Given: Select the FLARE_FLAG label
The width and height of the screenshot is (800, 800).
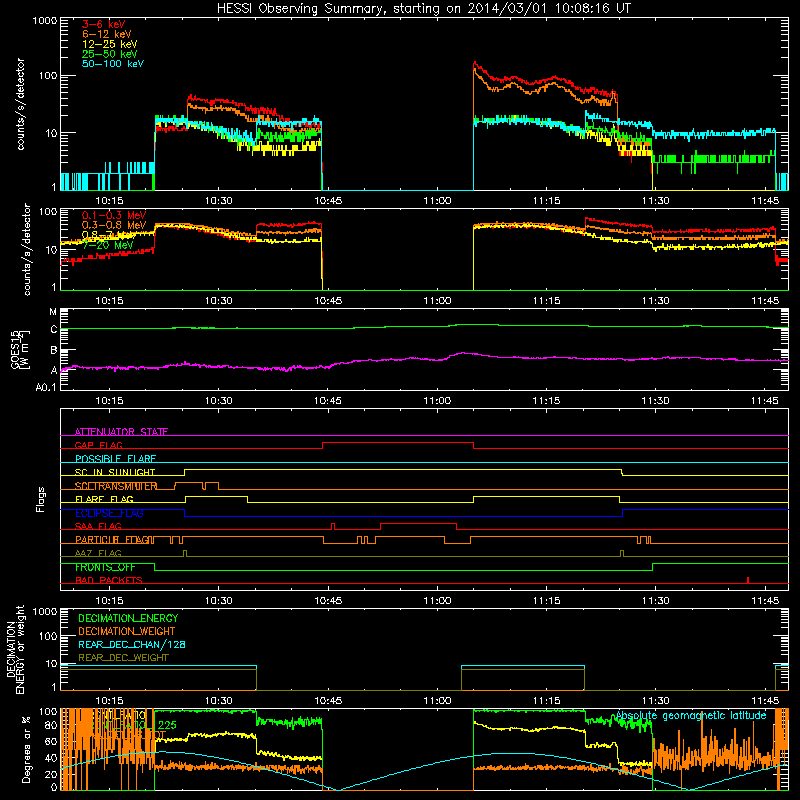Looking at the screenshot, I should coord(104,499).
